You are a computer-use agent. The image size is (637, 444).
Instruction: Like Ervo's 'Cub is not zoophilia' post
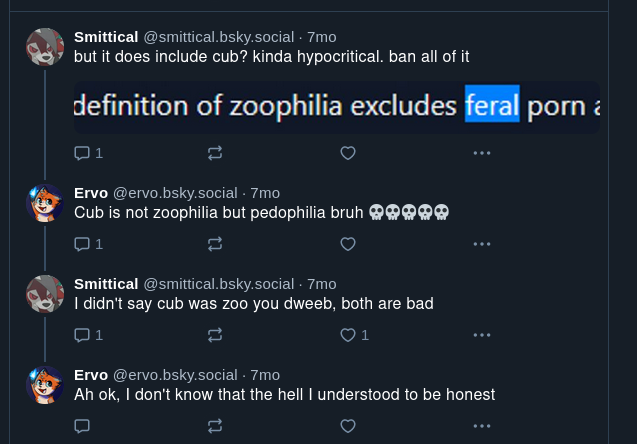coord(348,243)
